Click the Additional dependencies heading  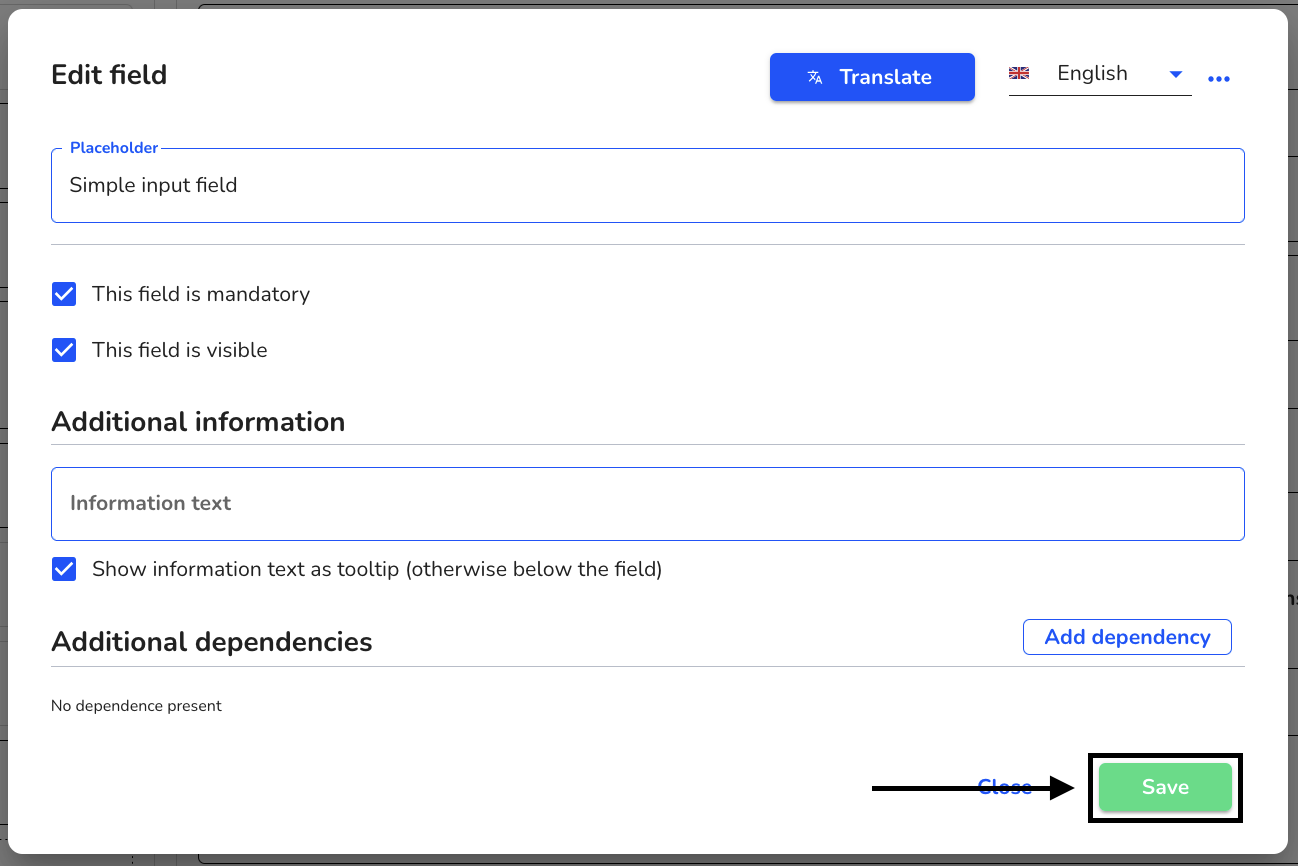coord(212,641)
